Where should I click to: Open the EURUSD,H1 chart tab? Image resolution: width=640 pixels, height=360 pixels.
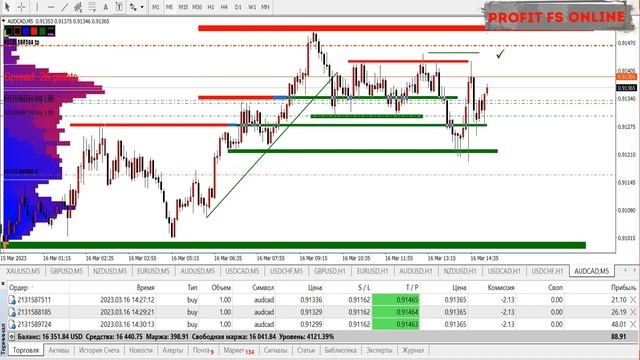pyautogui.click(x=373, y=271)
